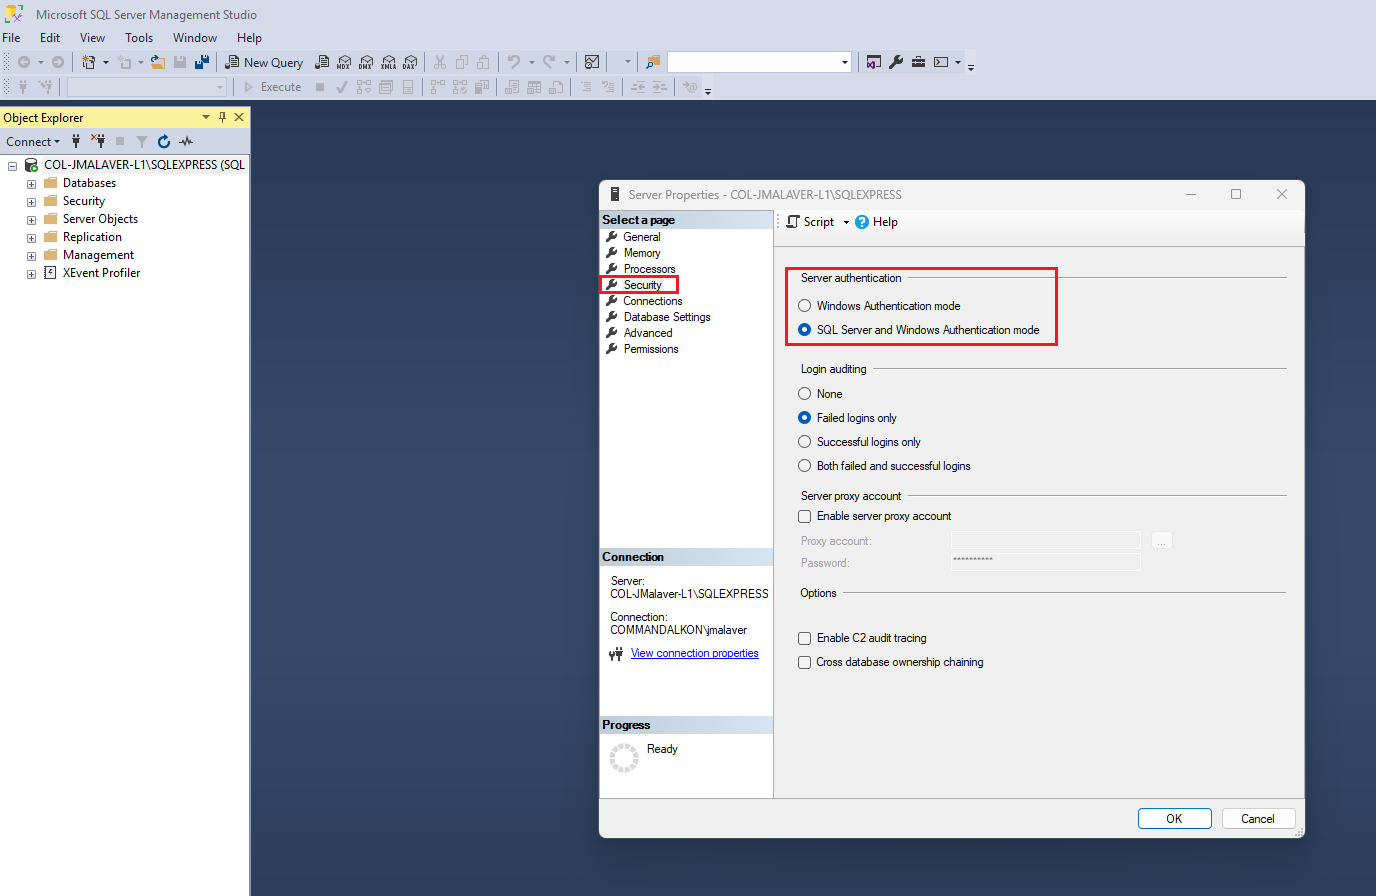
Task: Click the Find in Files icon
Action: pyautogui.click(x=653, y=62)
